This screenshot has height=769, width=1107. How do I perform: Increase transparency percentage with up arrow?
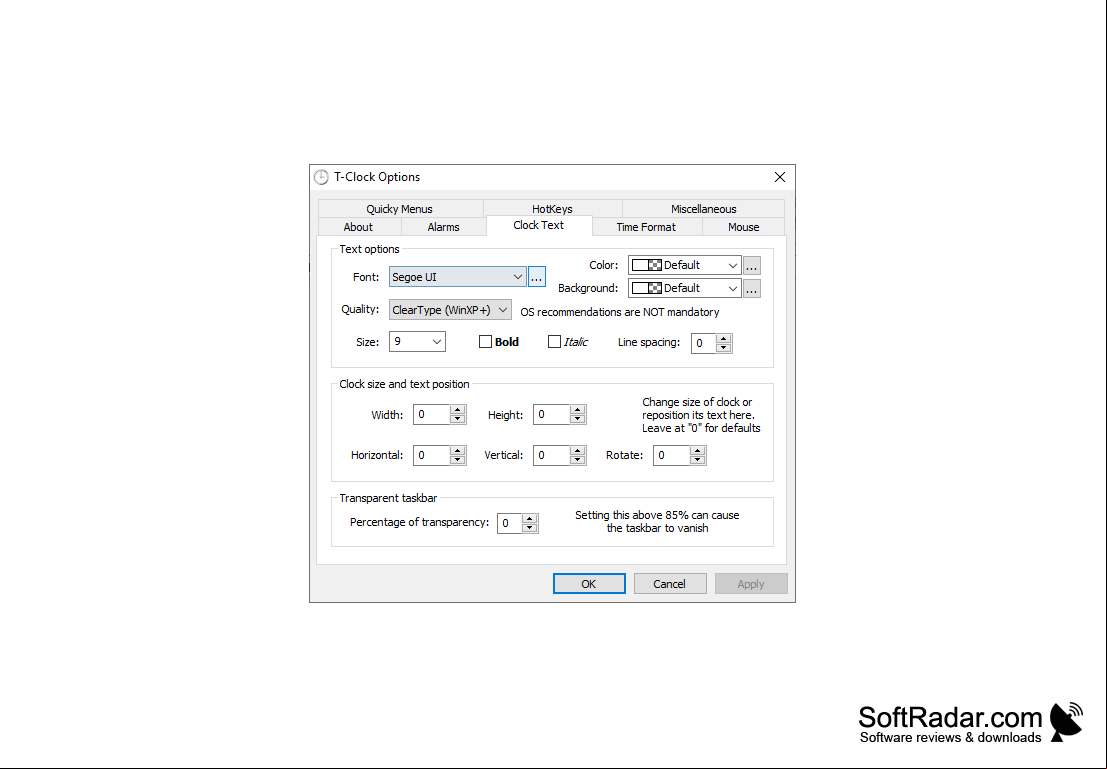click(529, 519)
